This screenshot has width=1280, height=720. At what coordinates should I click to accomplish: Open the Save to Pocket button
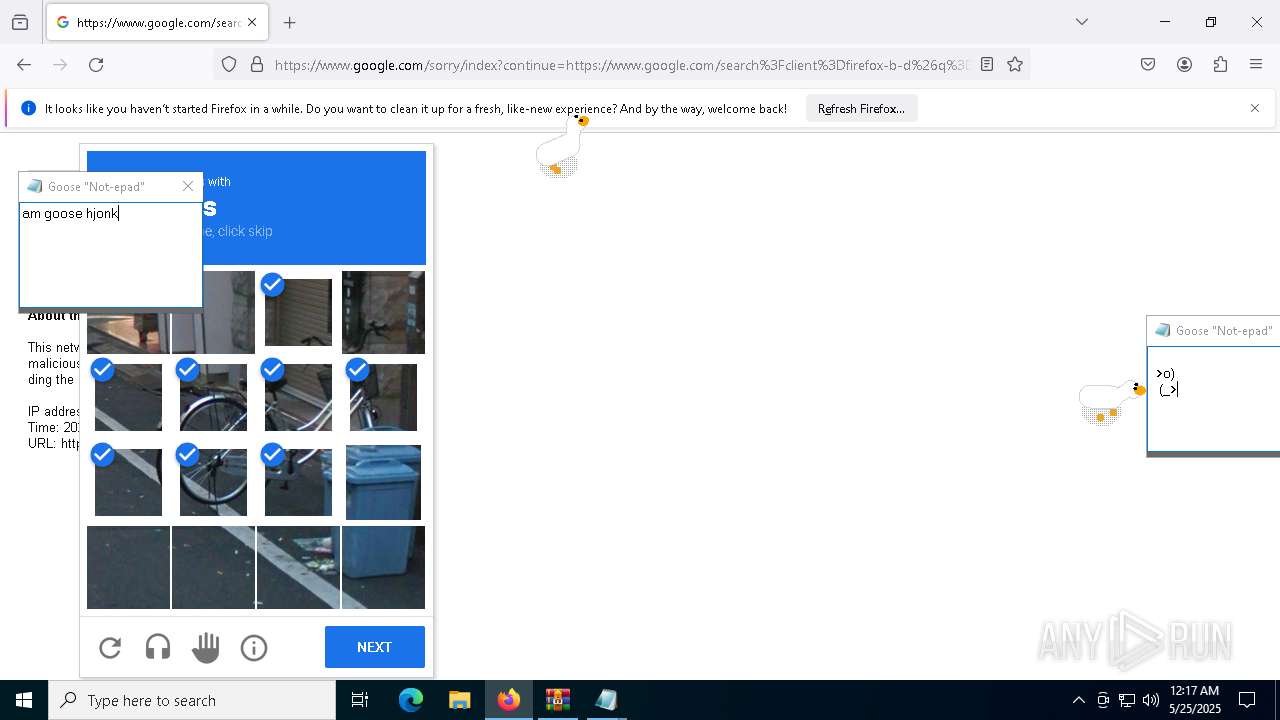[x=1148, y=64]
